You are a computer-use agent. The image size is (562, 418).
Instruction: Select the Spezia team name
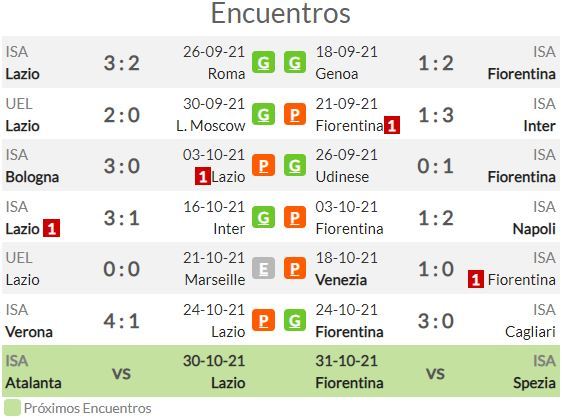point(534,383)
